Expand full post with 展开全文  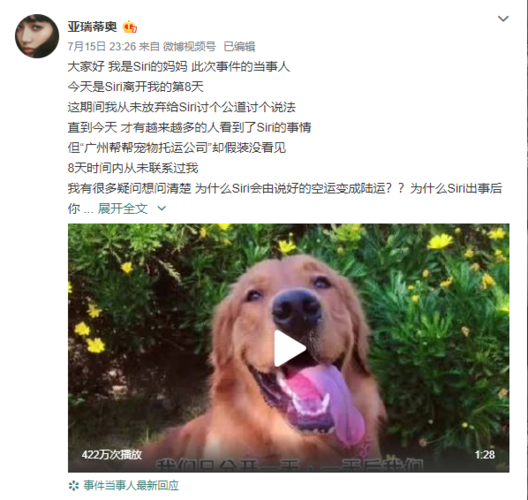(x=123, y=209)
